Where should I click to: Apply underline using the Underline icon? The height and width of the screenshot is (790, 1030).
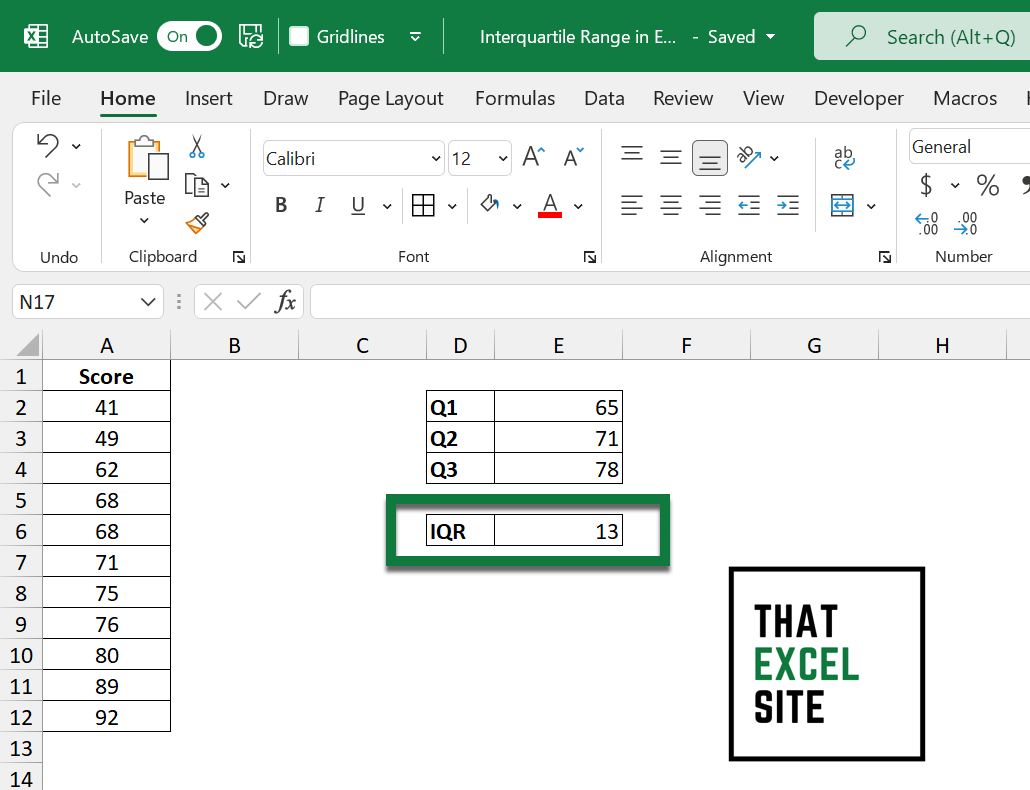(357, 205)
